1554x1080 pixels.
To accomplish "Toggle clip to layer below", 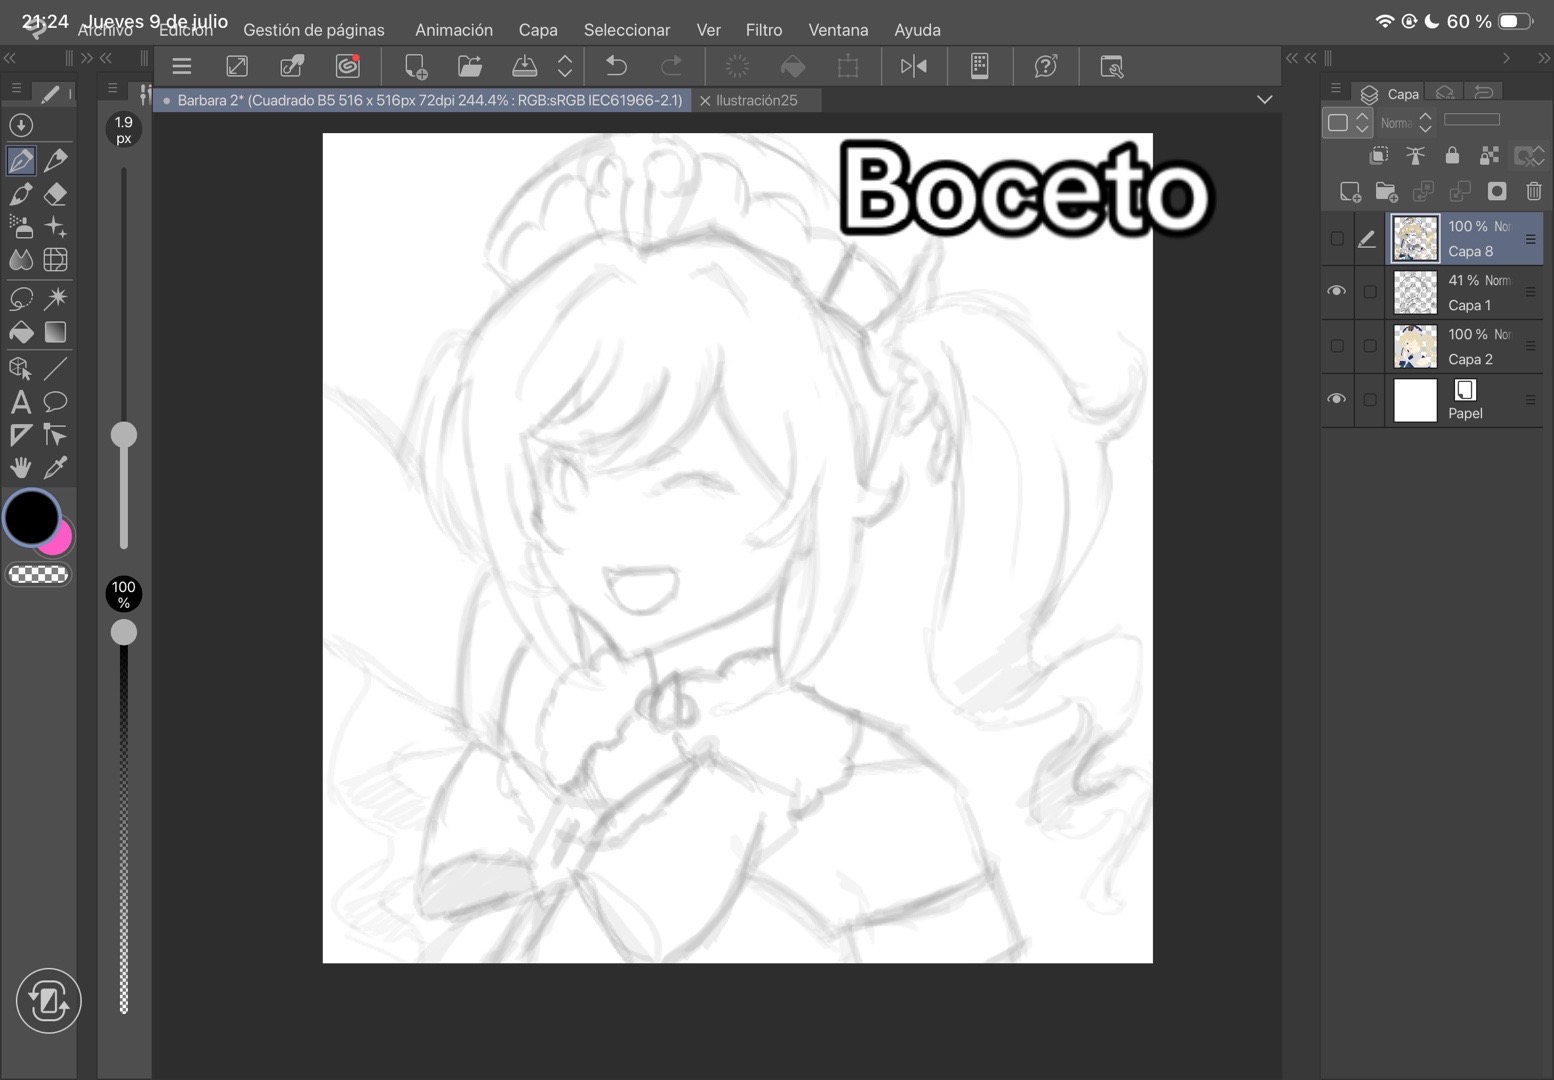I will coord(1379,155).
